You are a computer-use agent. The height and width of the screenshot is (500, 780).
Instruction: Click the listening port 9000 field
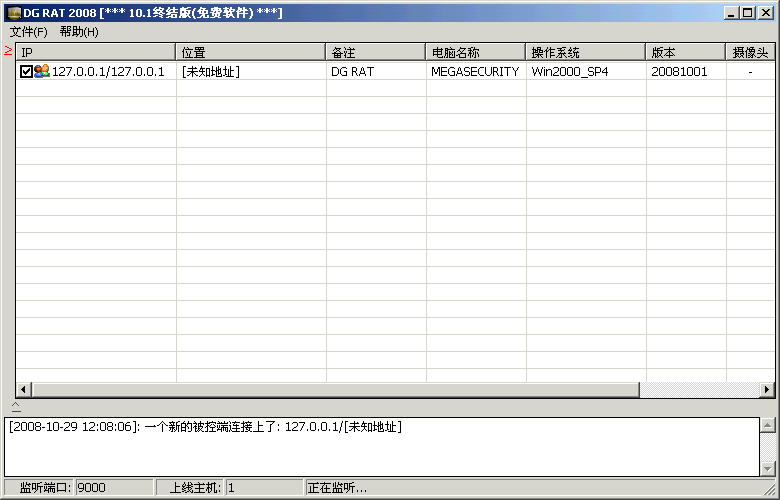coord(114,488)
